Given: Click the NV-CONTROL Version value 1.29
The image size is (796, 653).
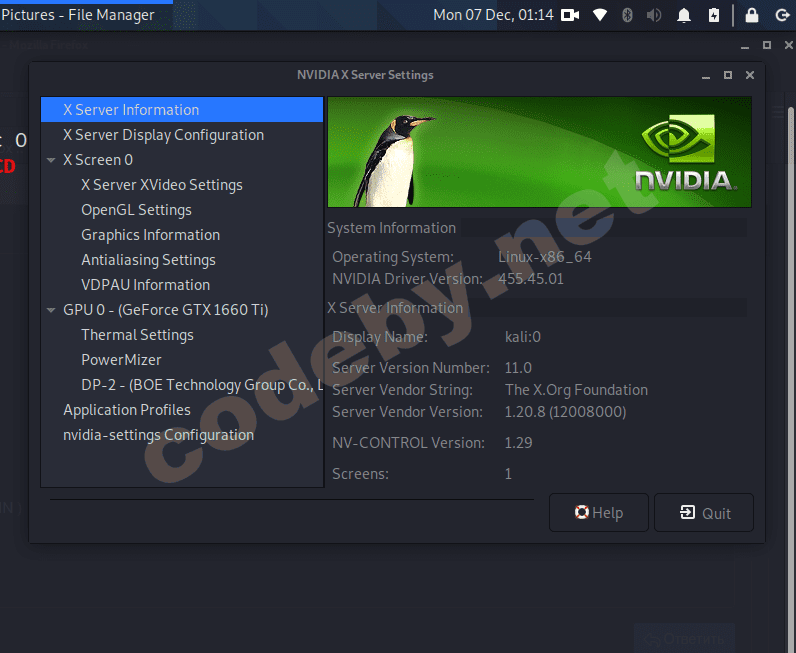Looking at the screenshot, I should 518,443.
